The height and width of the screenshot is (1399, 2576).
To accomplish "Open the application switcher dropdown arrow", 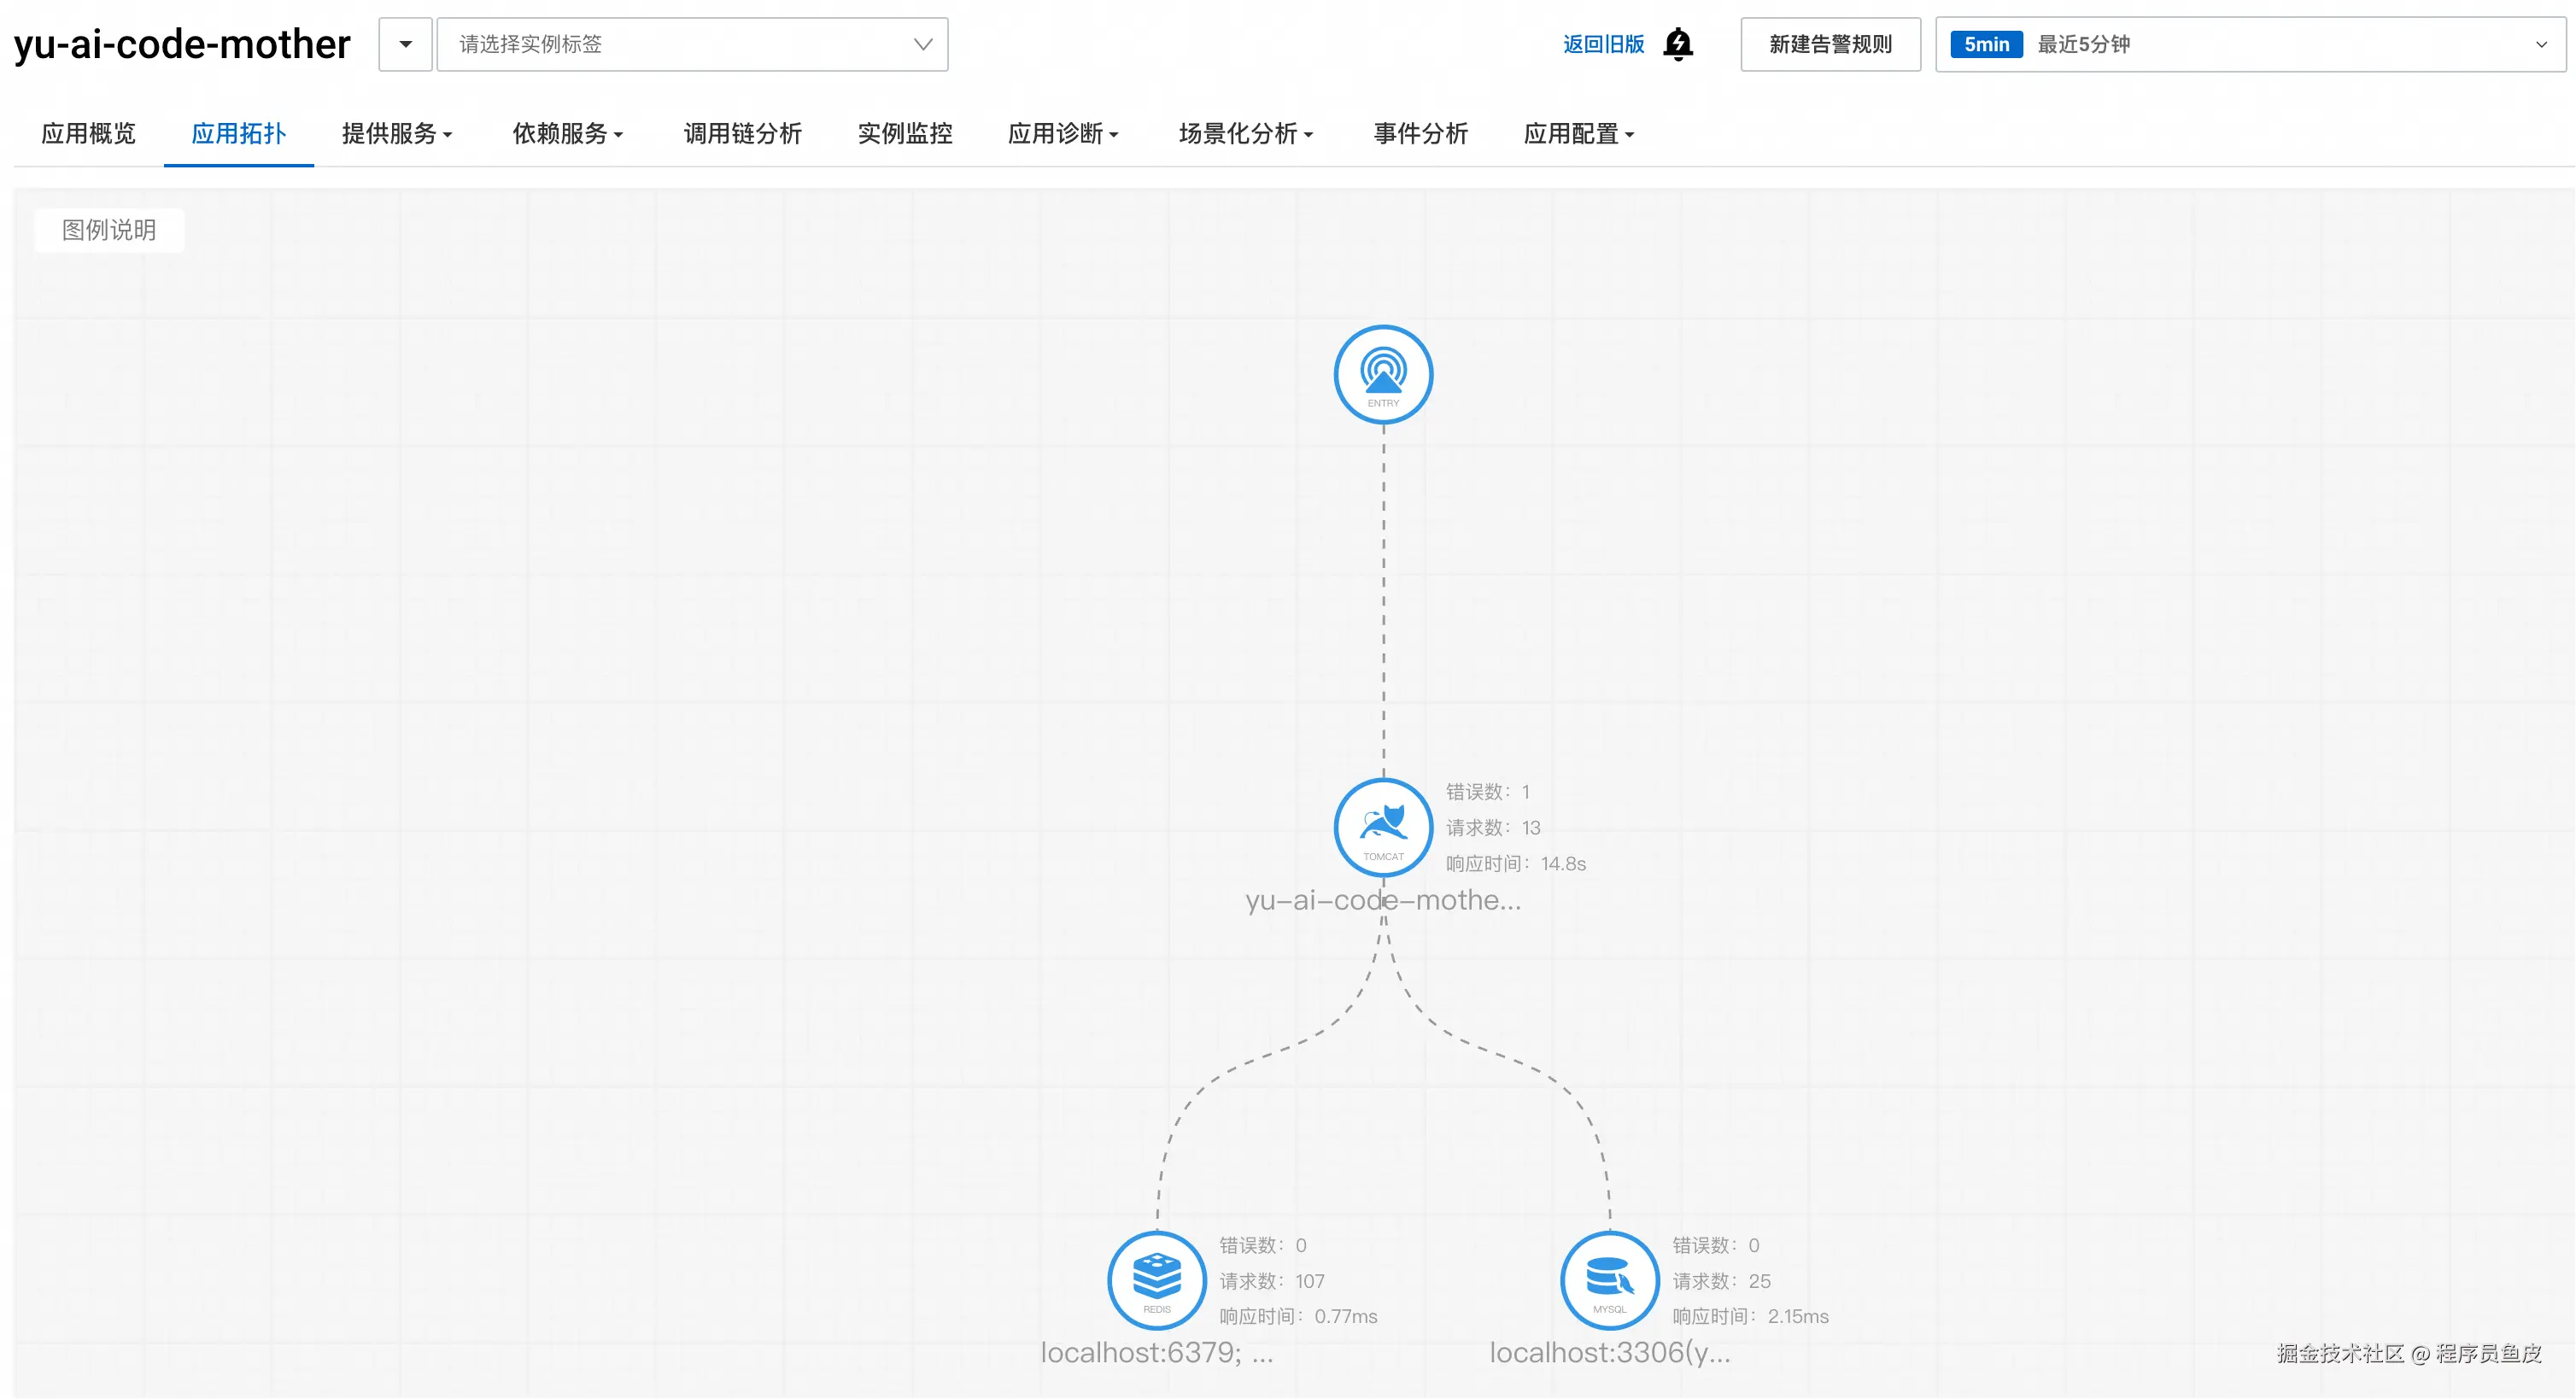I will coord(405,45).
